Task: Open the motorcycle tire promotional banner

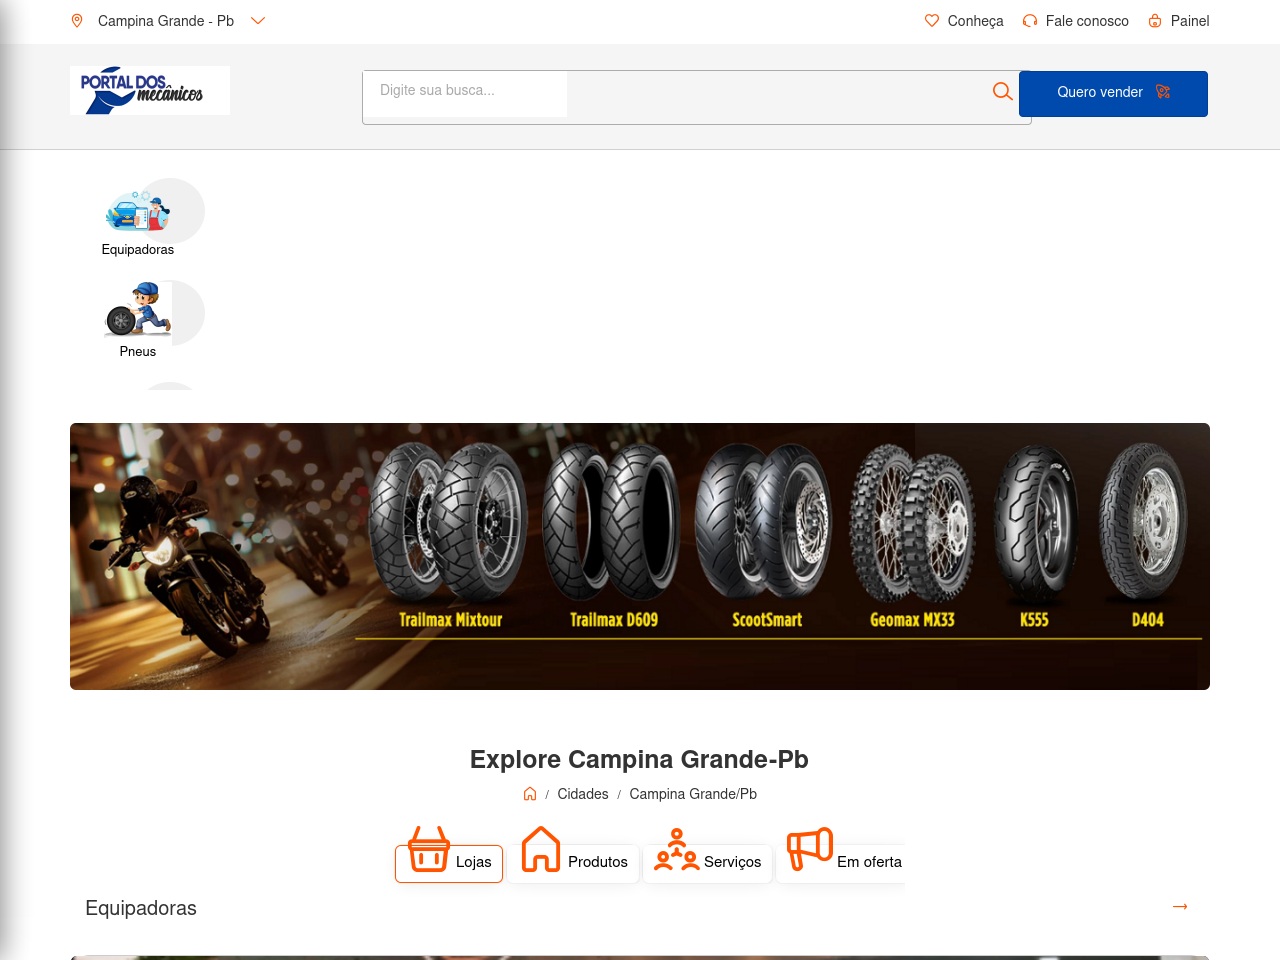Action: [640, 556]
